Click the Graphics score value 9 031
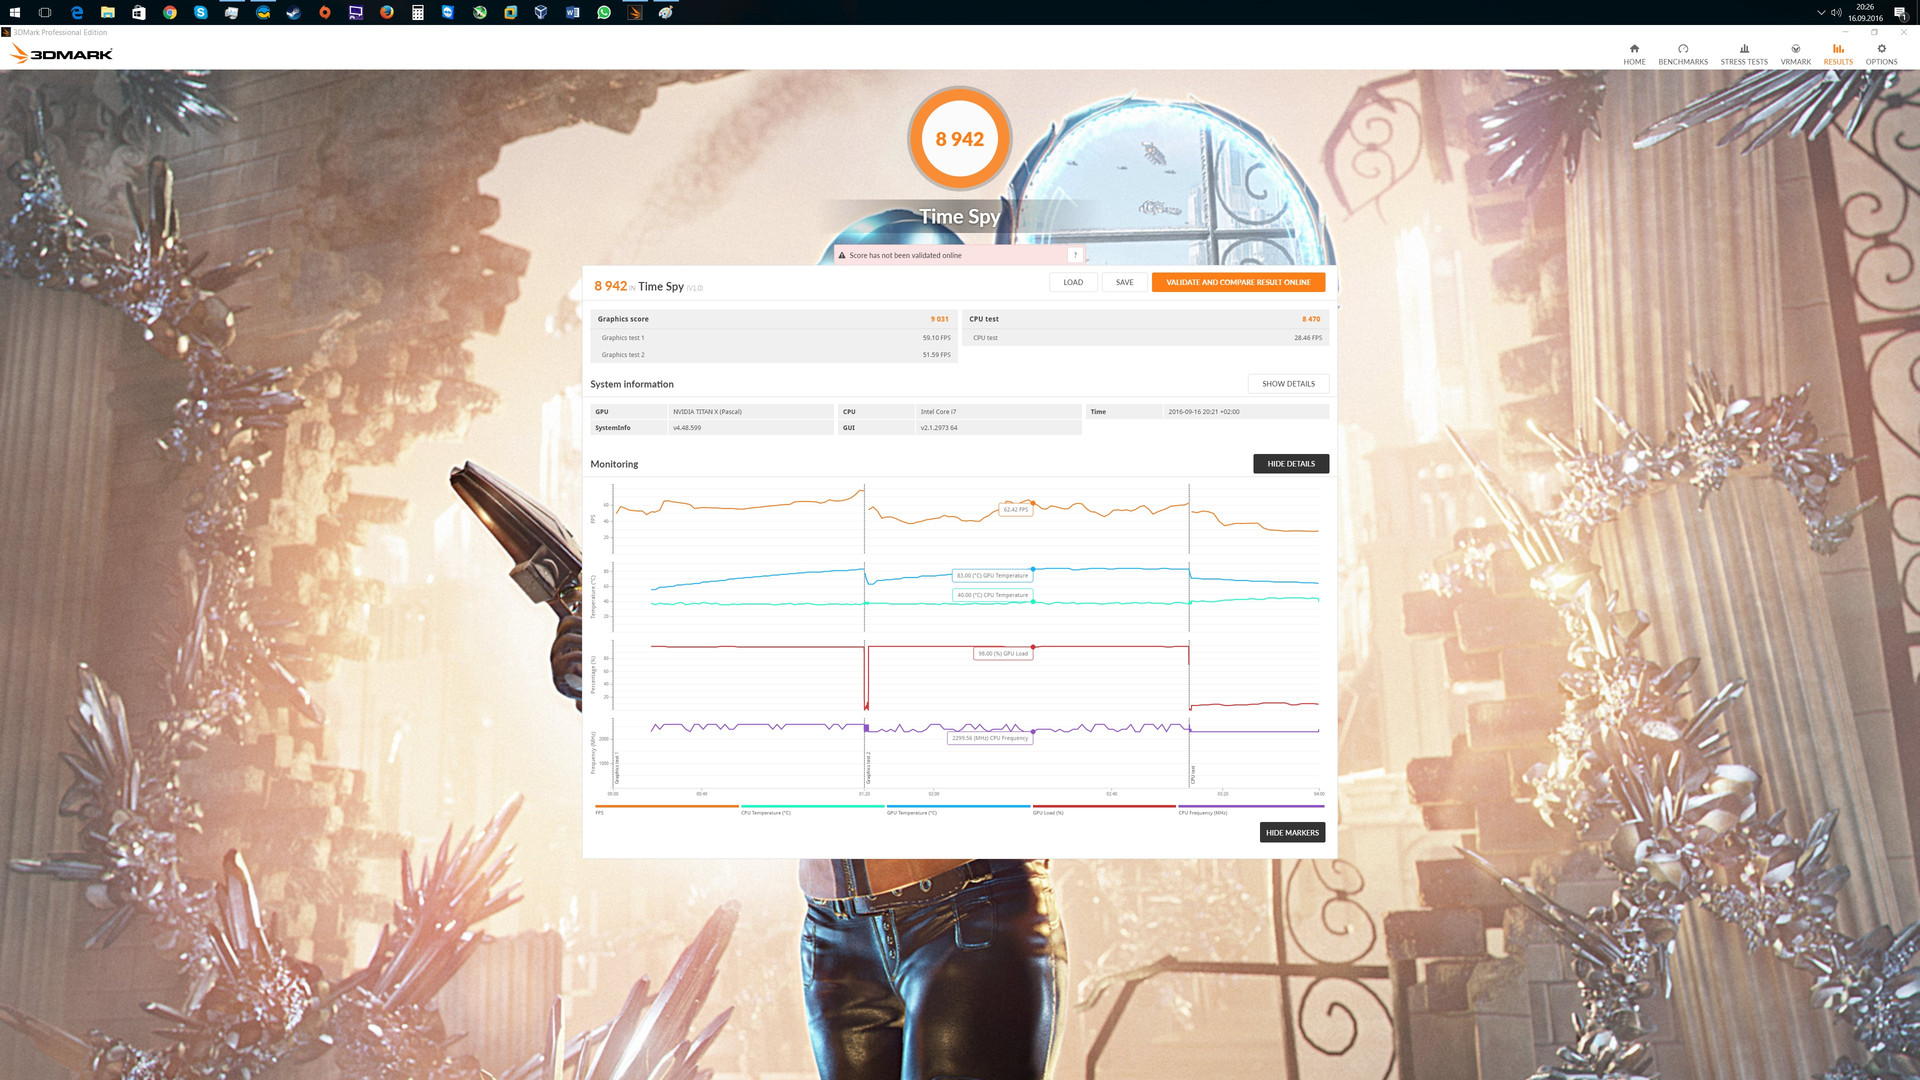 coord(939,319)
